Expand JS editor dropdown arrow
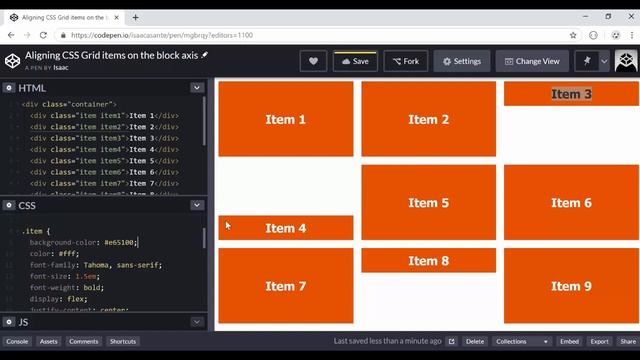The height and width of the screenshot is (360, 640). (x=197, y=322)
